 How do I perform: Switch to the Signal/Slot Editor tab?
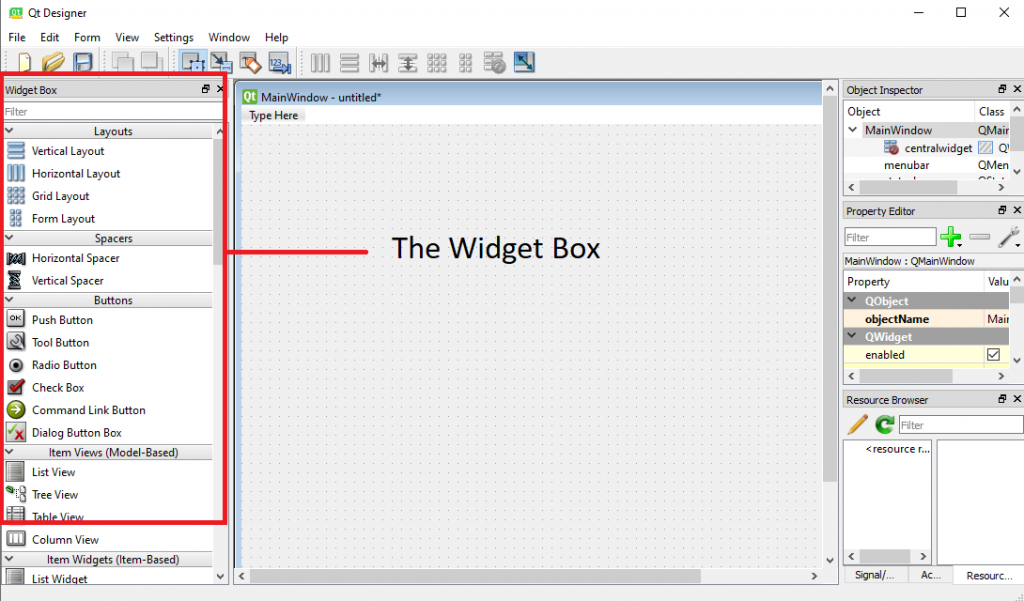pos(877,575)
